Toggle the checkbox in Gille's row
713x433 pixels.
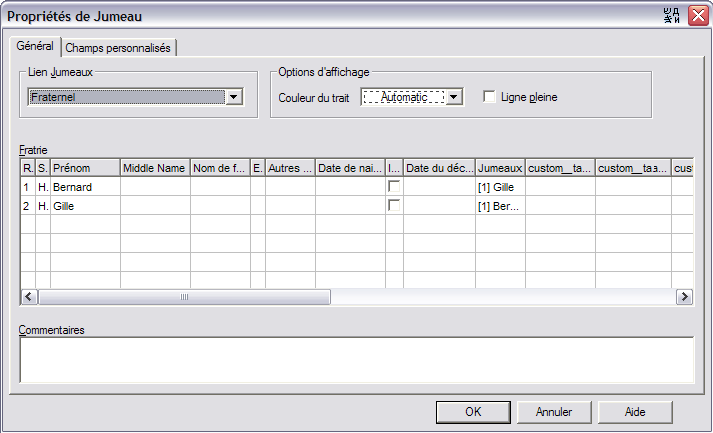(x=394, y=206)
